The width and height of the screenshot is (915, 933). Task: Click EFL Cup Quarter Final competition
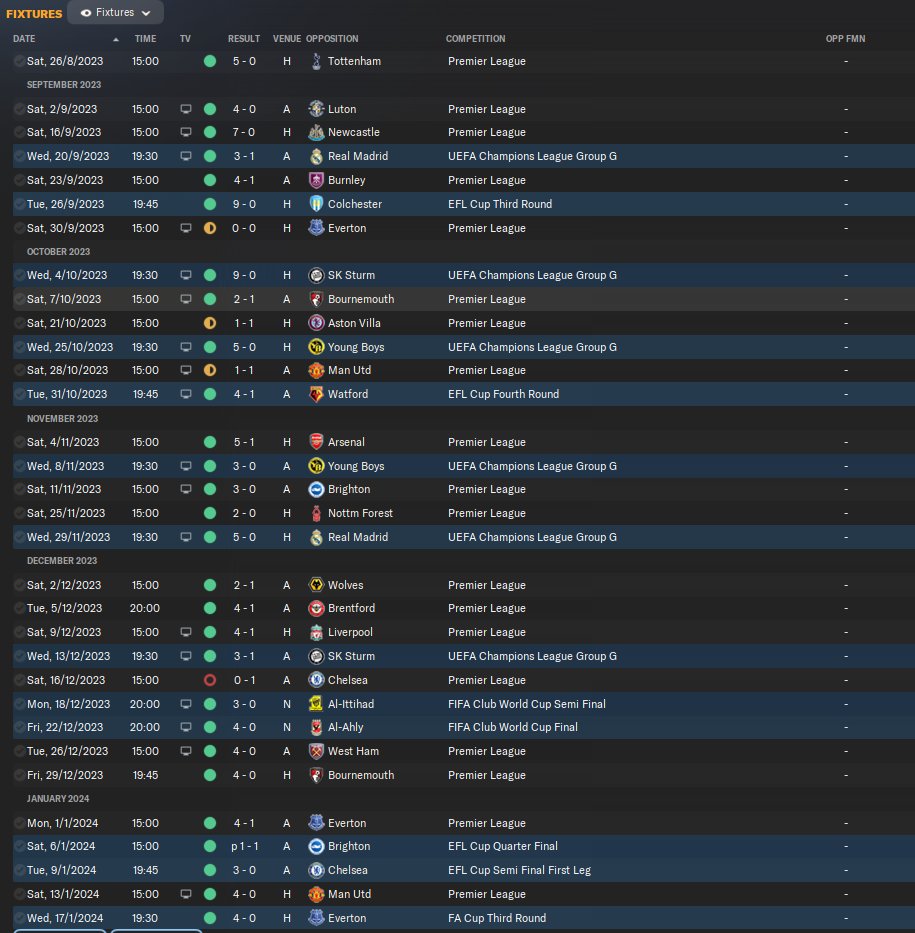pos(503,846)
